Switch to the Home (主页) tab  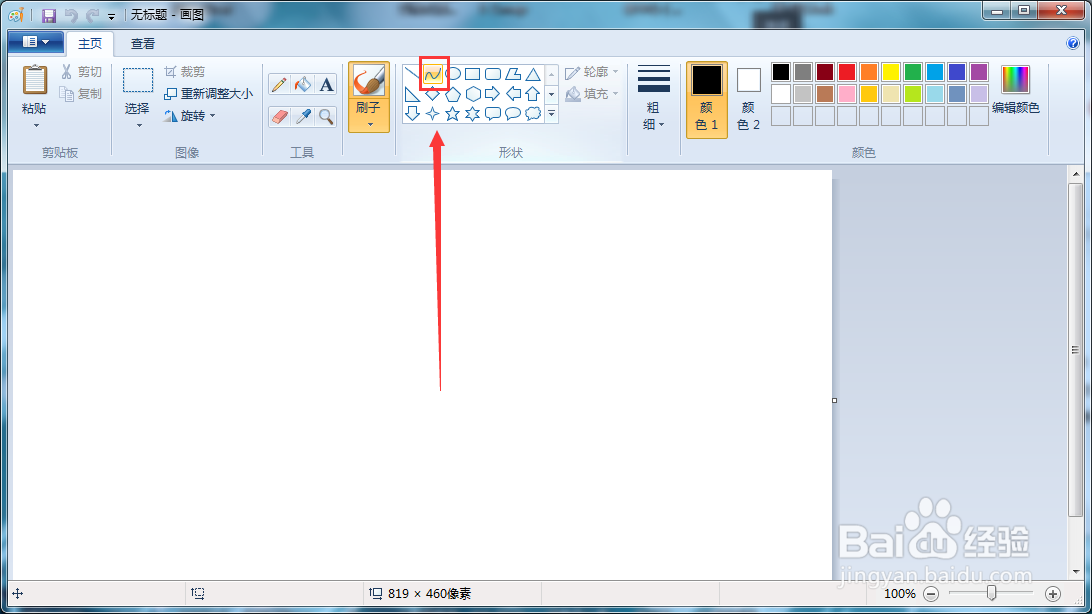click(x=90, y=43)
